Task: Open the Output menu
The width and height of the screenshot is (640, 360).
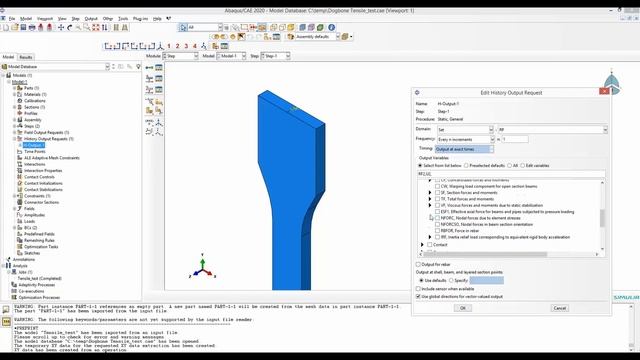Action: (x=91, y=18)
